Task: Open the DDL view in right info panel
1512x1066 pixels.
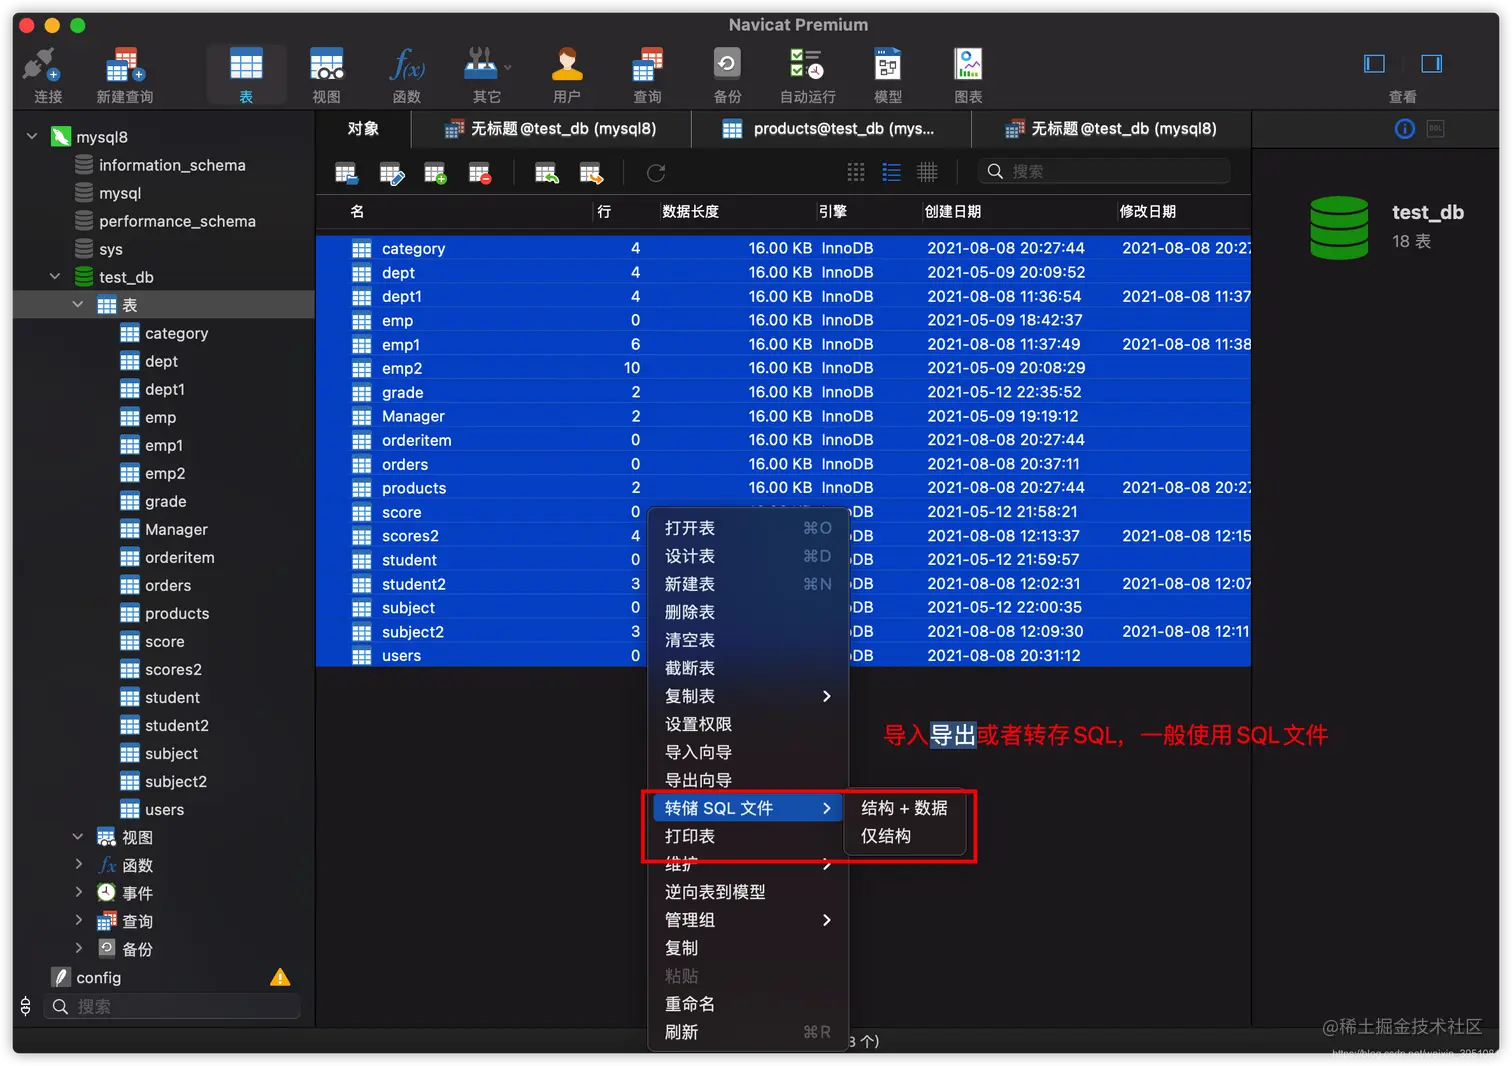Action: (1436, 128)
